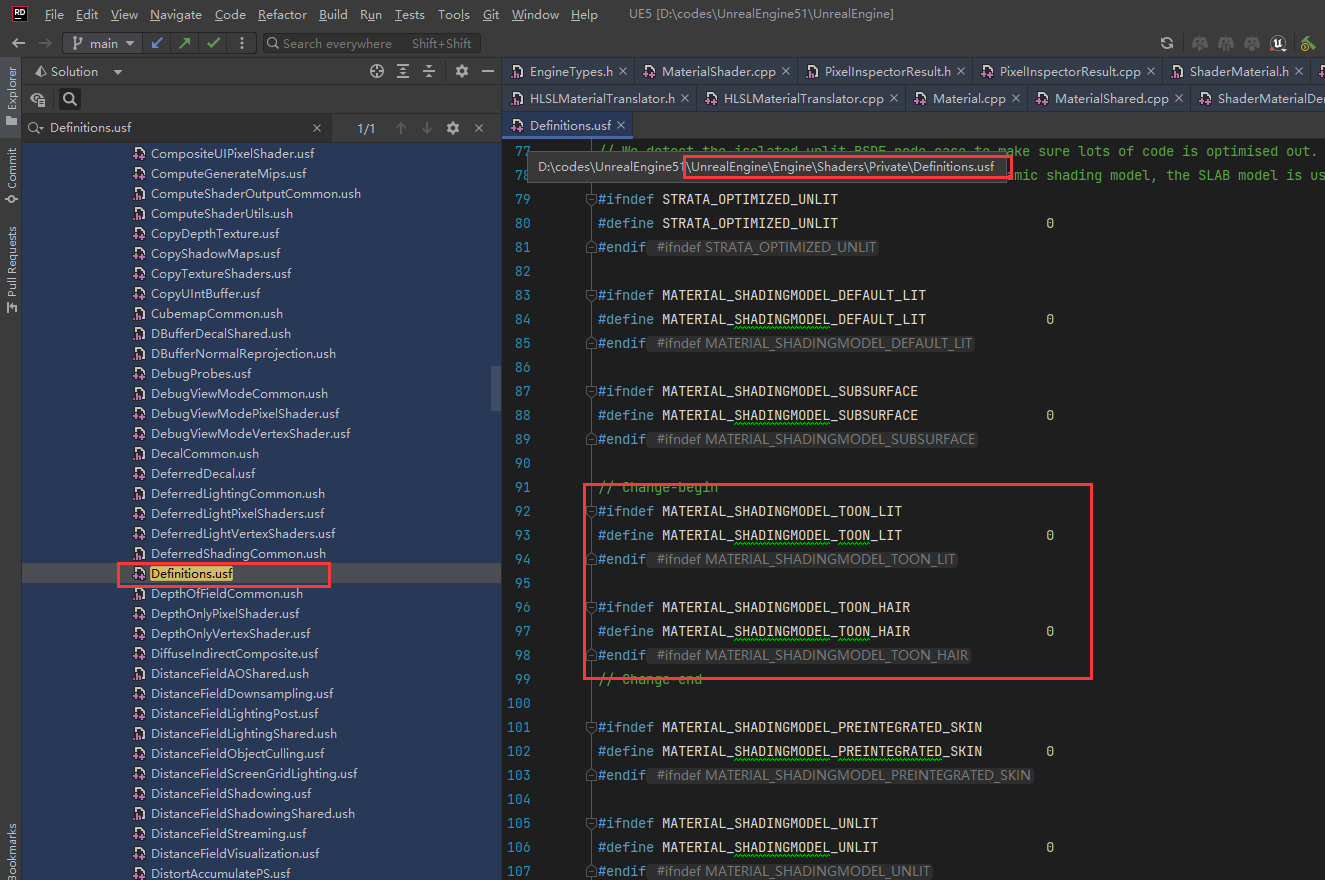Image resolution: width=1325 pixels, height=880 pixels.
Task: Stop the game via gamepad stop icon
Action: [1252, 43]
